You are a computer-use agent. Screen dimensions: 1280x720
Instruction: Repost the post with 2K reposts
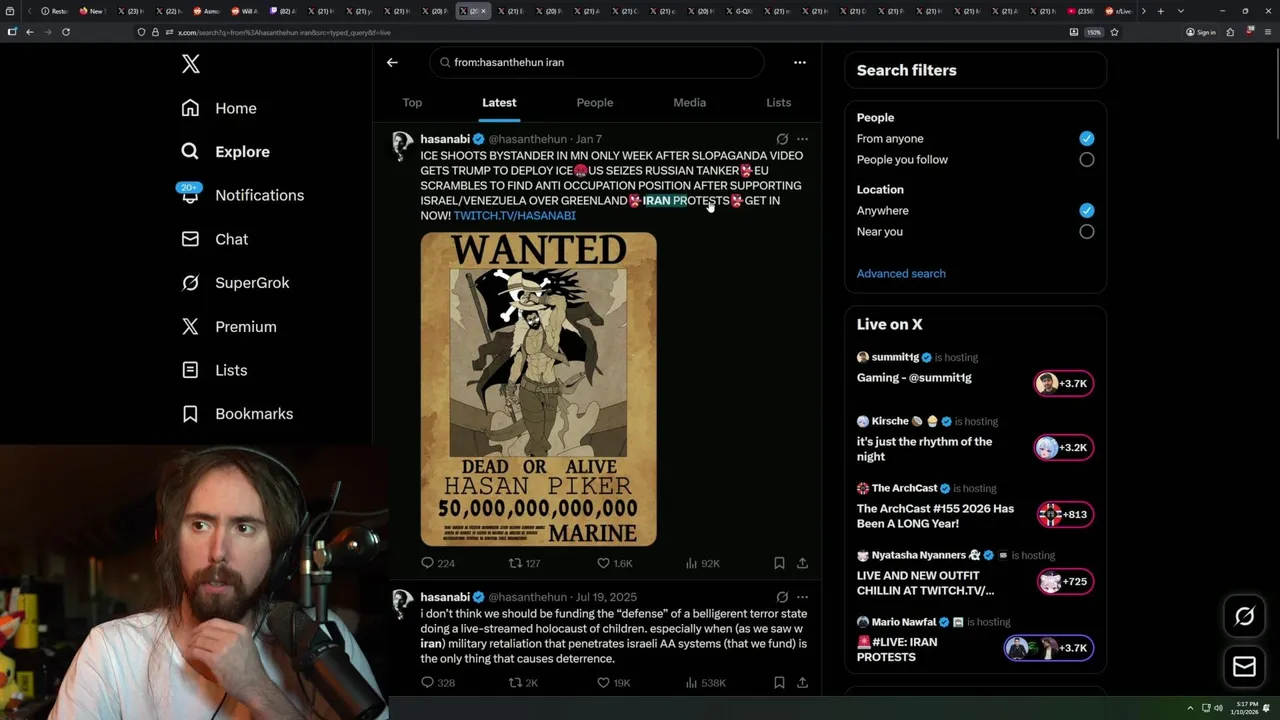(x=523, y=683)
